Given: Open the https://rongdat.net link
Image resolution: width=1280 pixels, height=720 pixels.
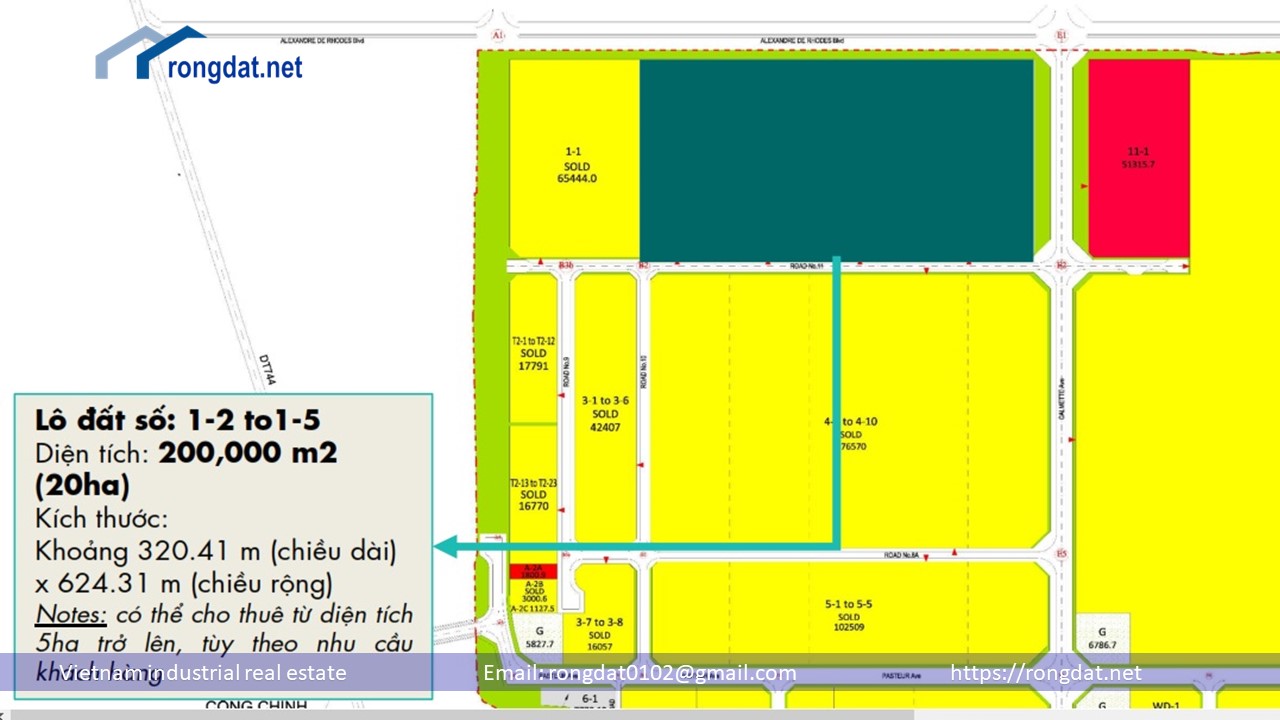Looking at the screenshot, I should tap(1045, 673).
